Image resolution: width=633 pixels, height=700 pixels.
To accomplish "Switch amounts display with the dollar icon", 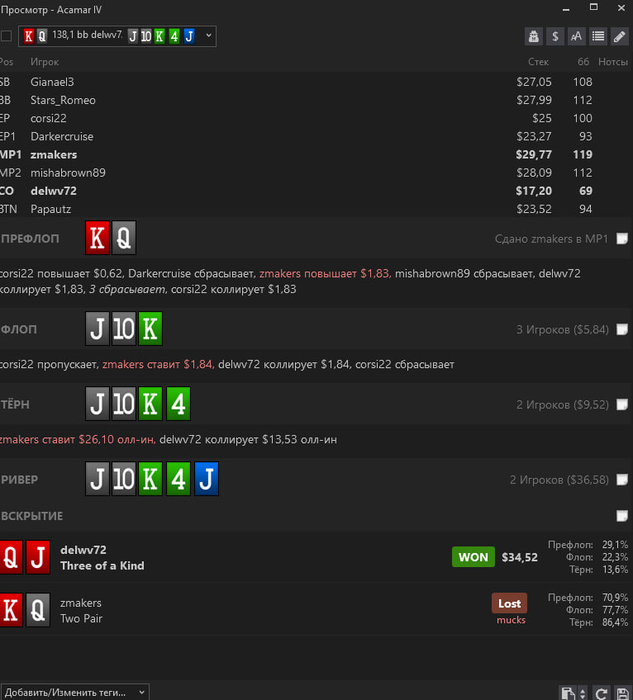I will click(555, 36).
